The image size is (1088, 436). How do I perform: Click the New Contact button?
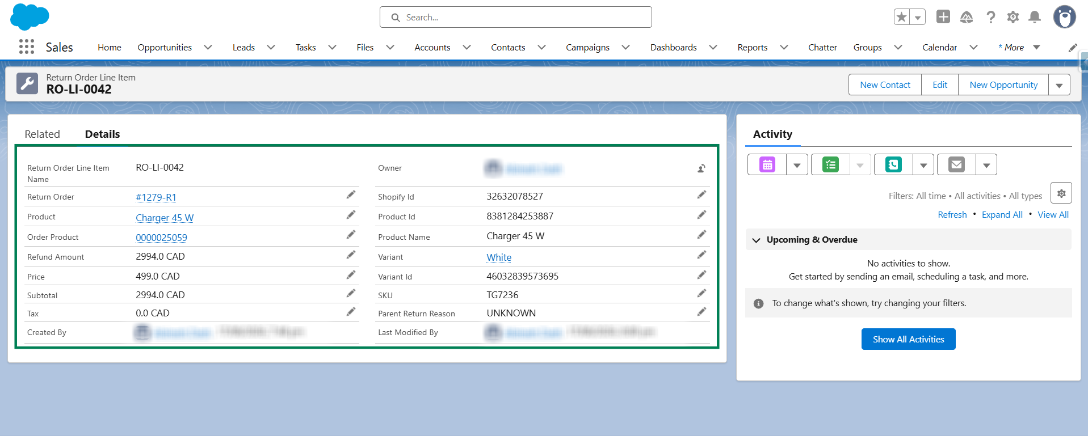click(885, 85)
